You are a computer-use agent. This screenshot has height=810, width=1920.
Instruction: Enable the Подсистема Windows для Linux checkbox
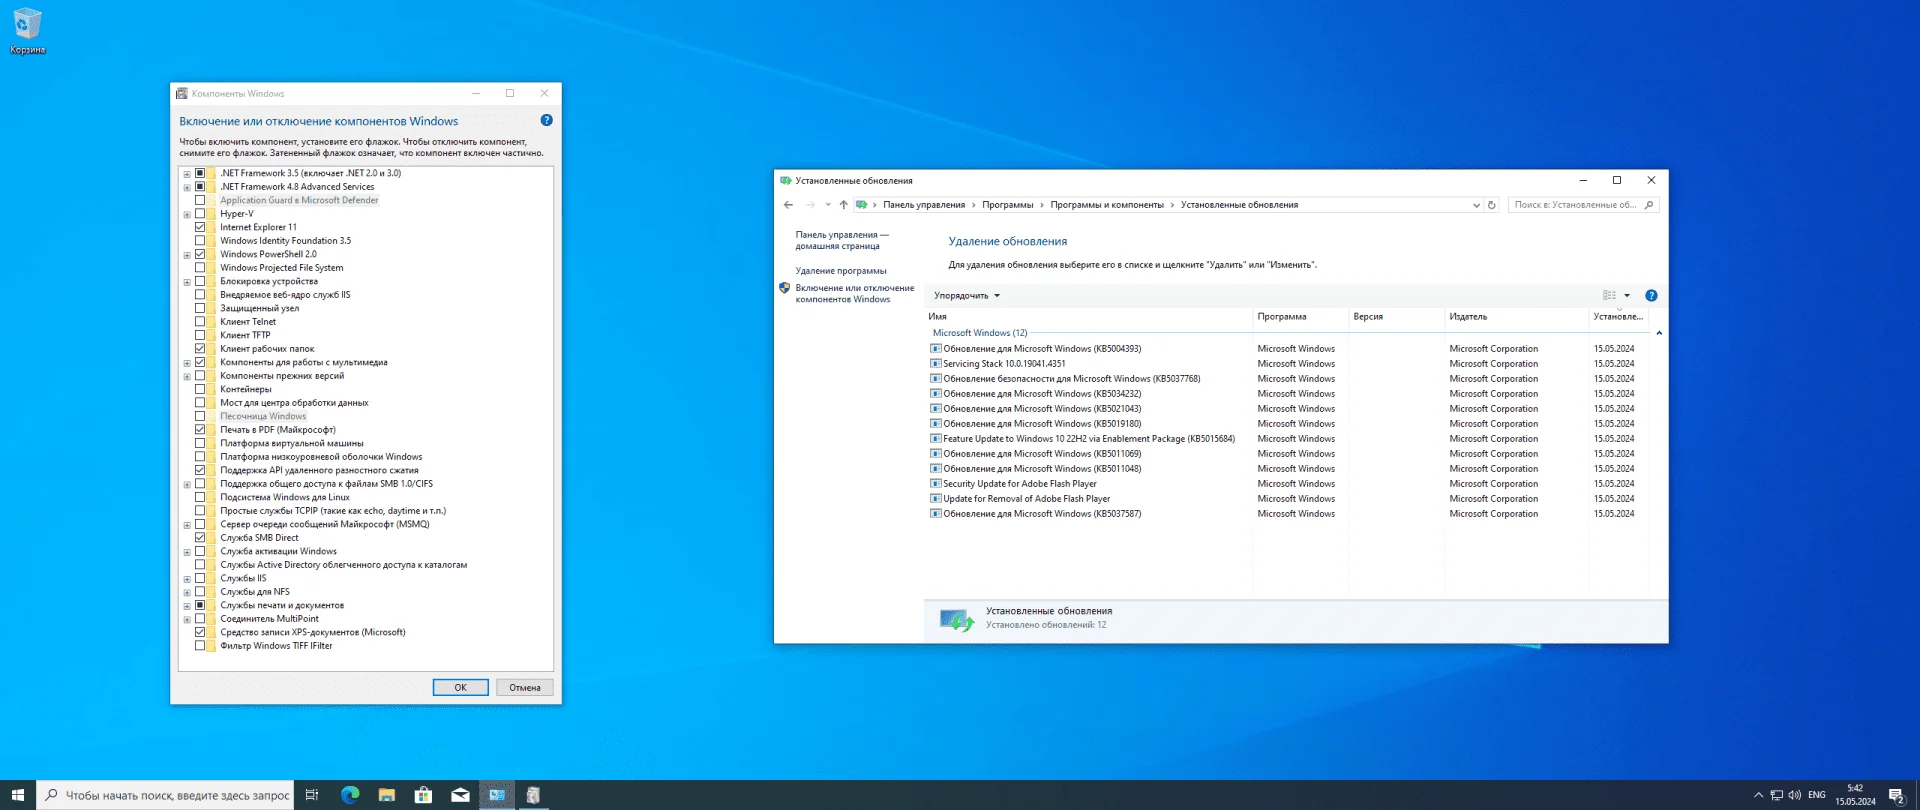(x=200, y=497)
